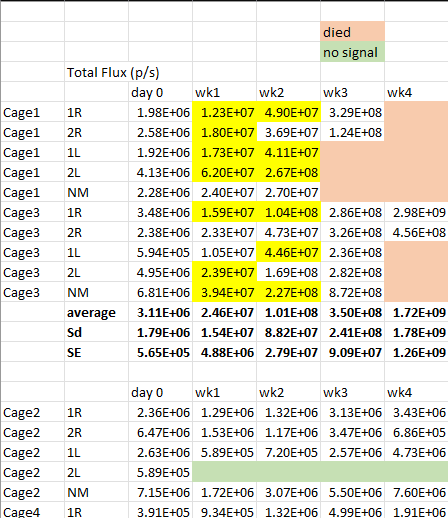Click cell containing 2.98E+09

[x=416, y=212]
